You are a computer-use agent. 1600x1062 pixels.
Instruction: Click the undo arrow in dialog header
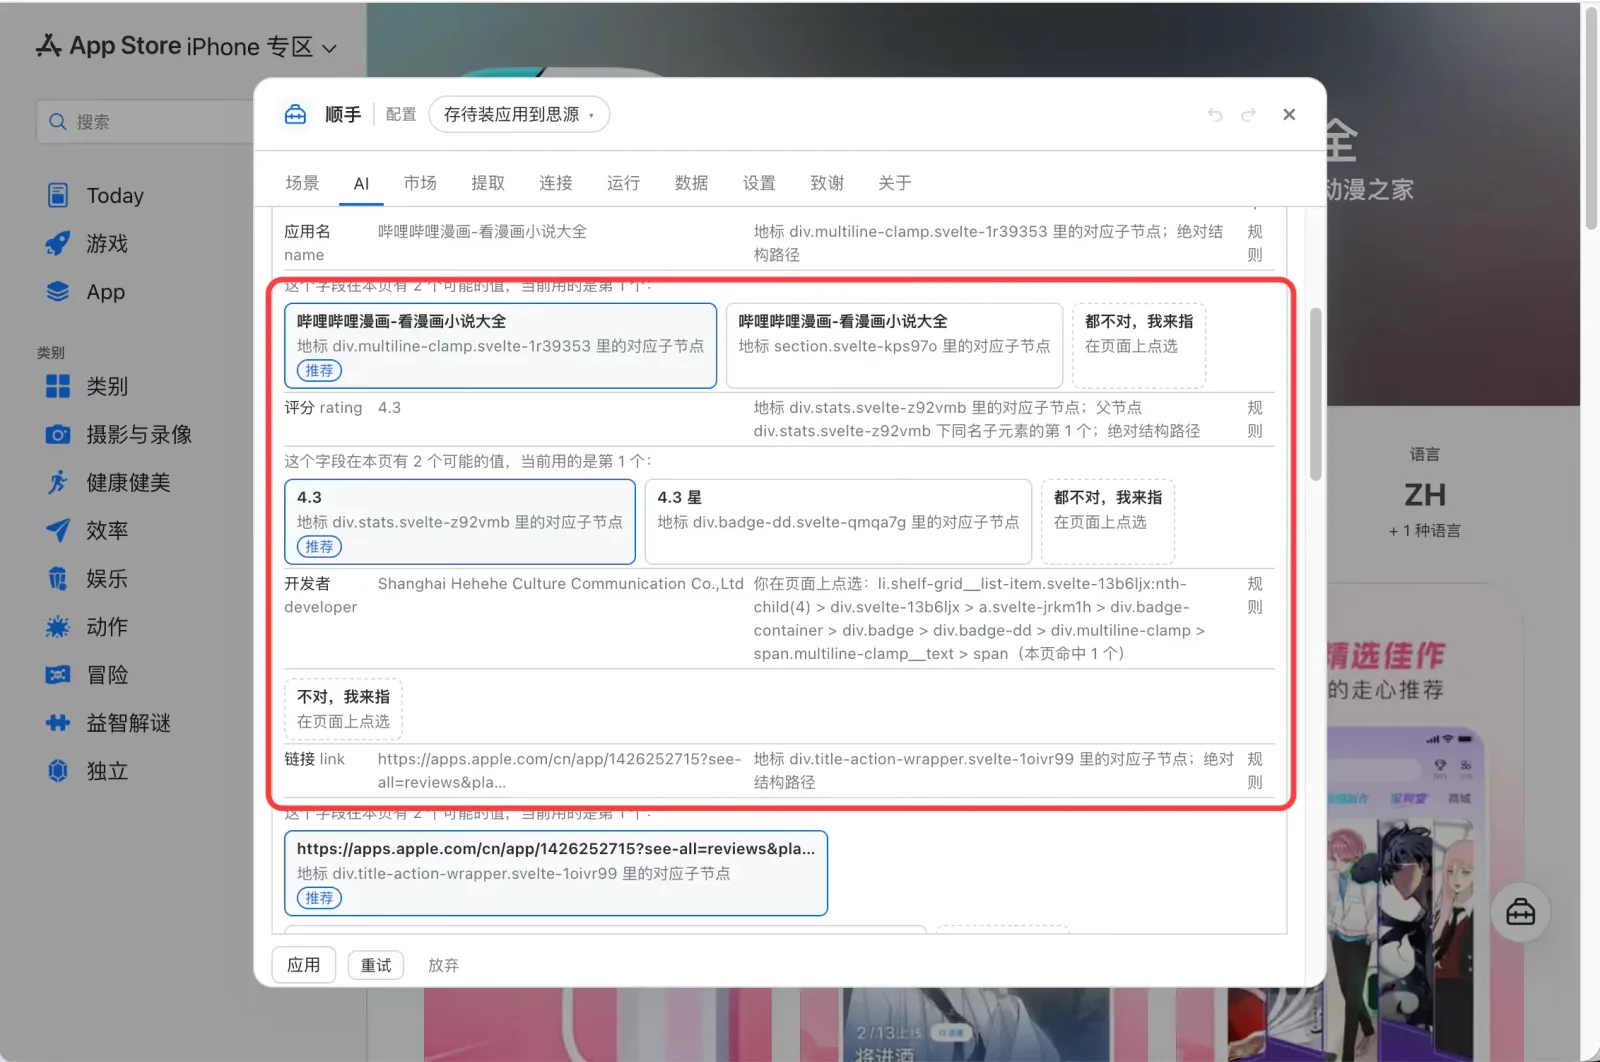tap(1215, 115)
